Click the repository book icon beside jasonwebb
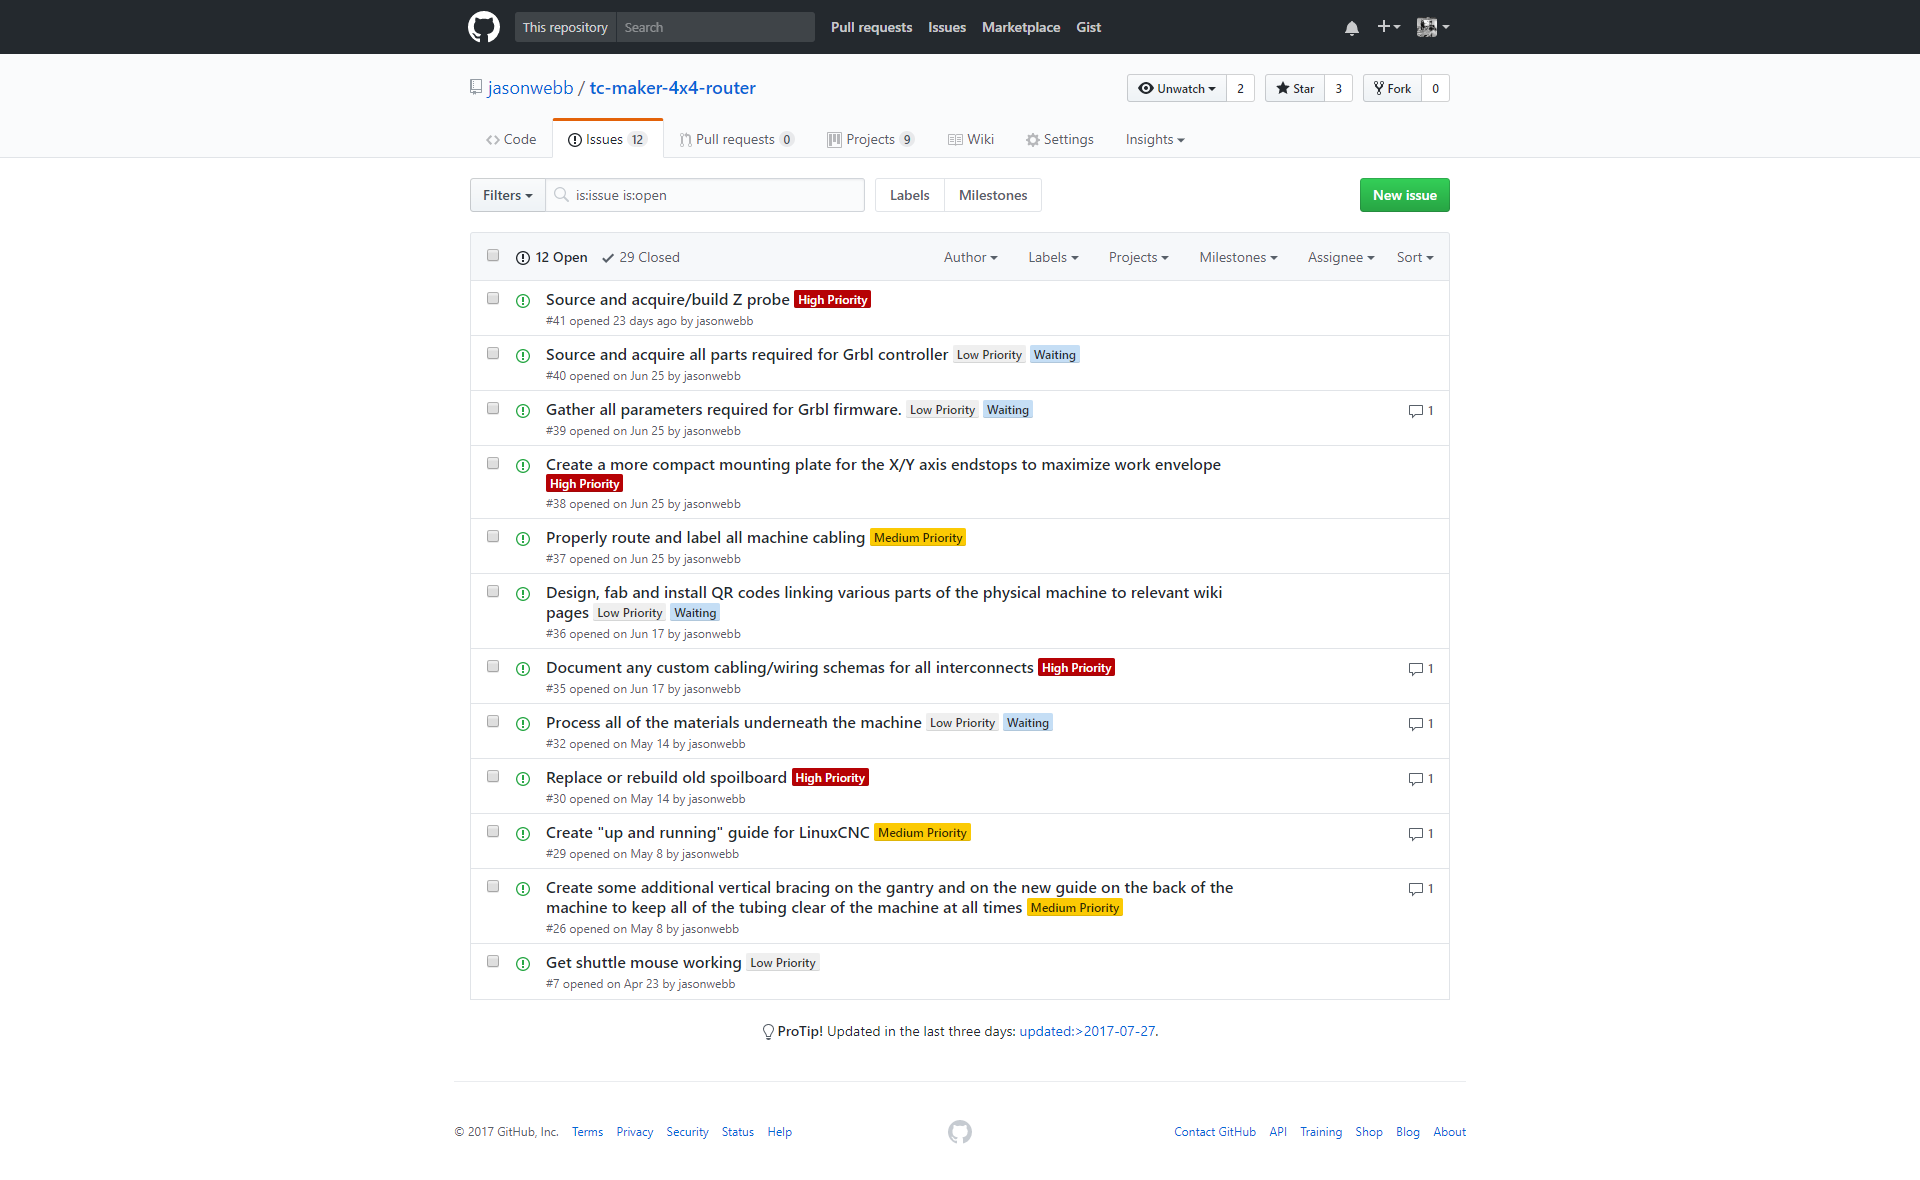 coord(476,87)
